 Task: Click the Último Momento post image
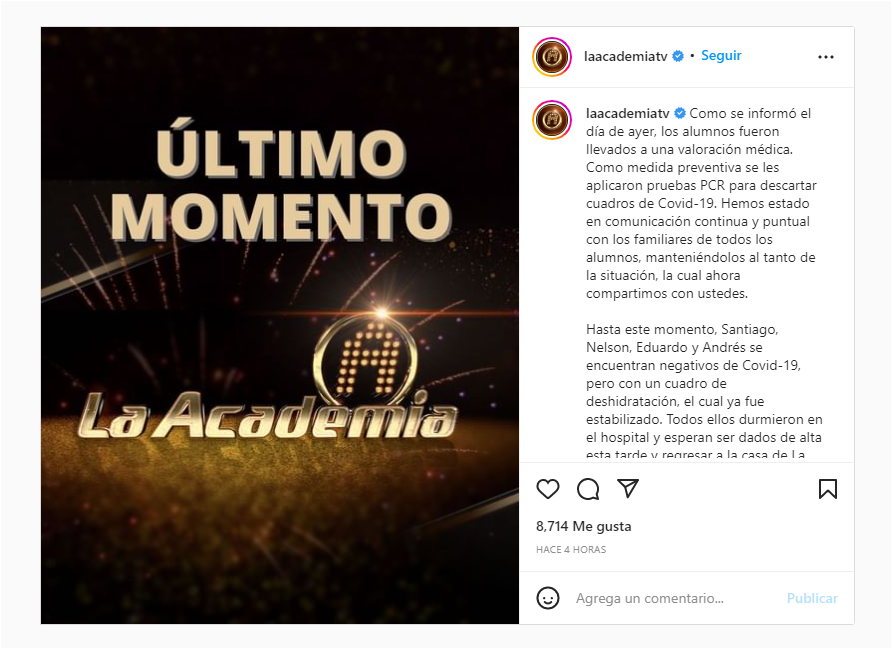click(280, 325)
